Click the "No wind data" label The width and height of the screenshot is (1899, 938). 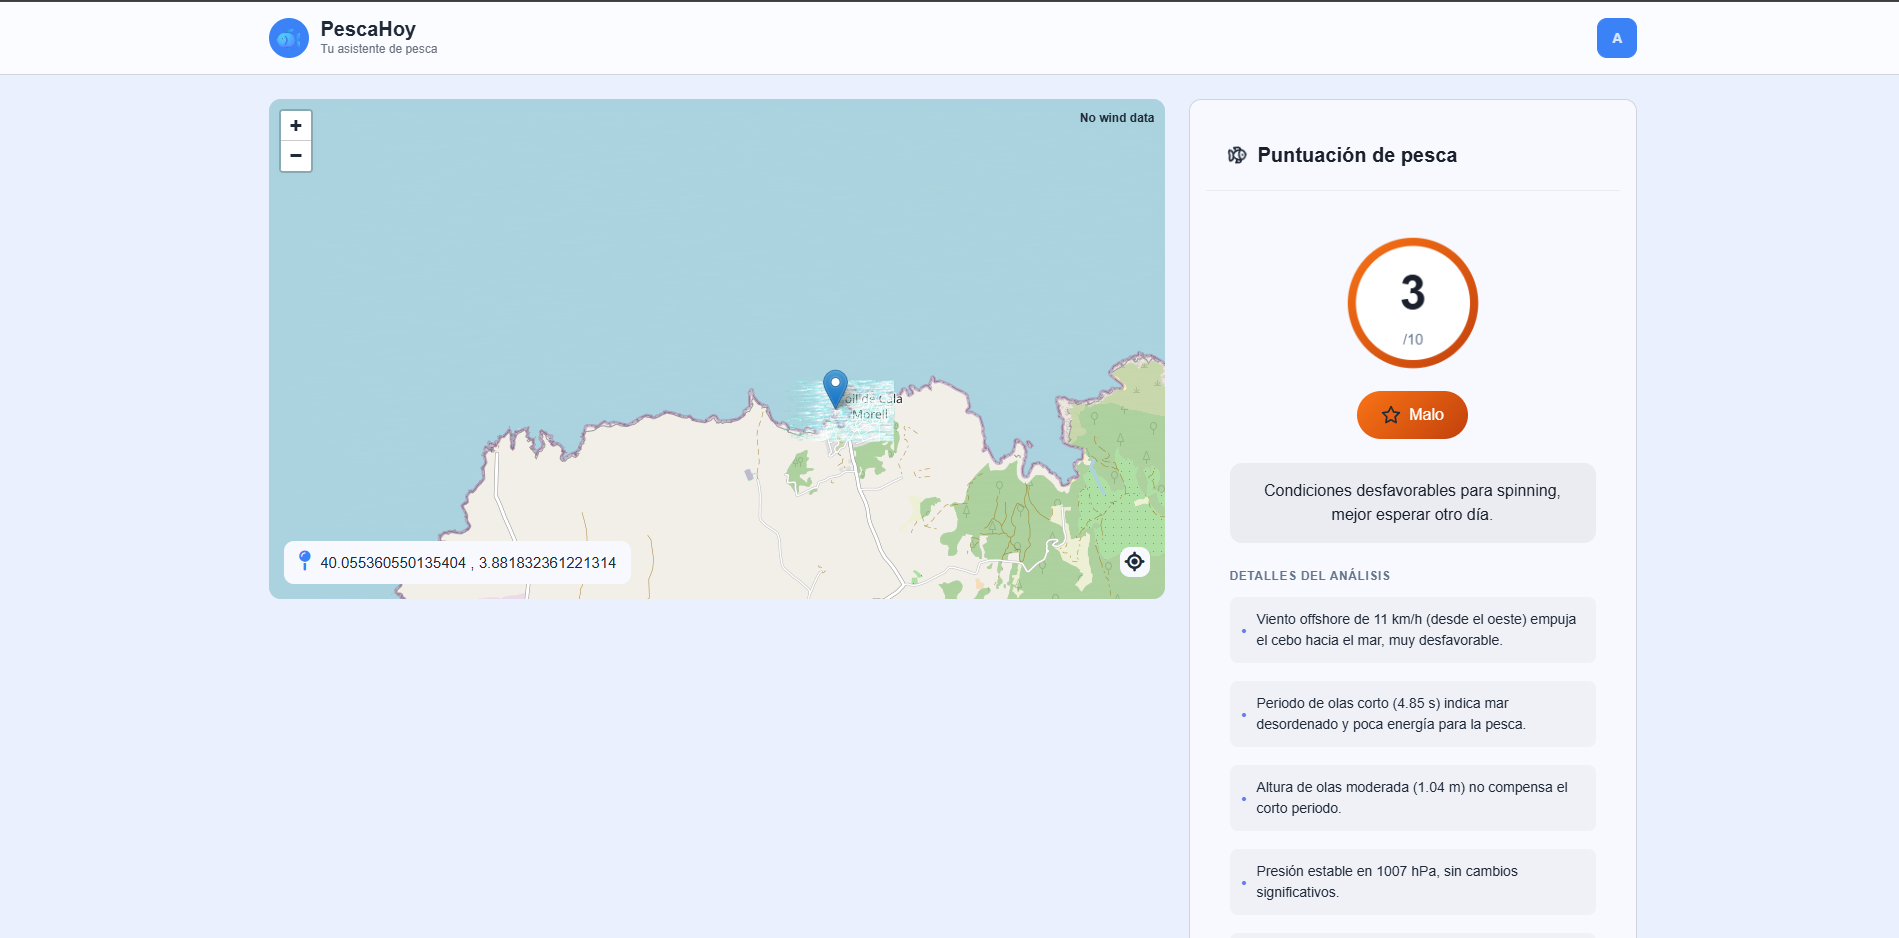click(x=1116, y=118)
